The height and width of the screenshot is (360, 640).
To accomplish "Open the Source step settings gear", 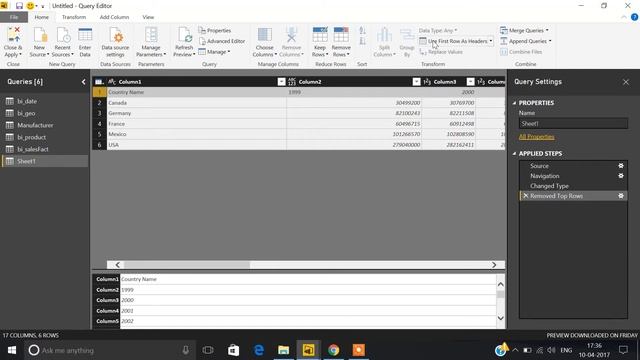I will [x=621, y=166].
